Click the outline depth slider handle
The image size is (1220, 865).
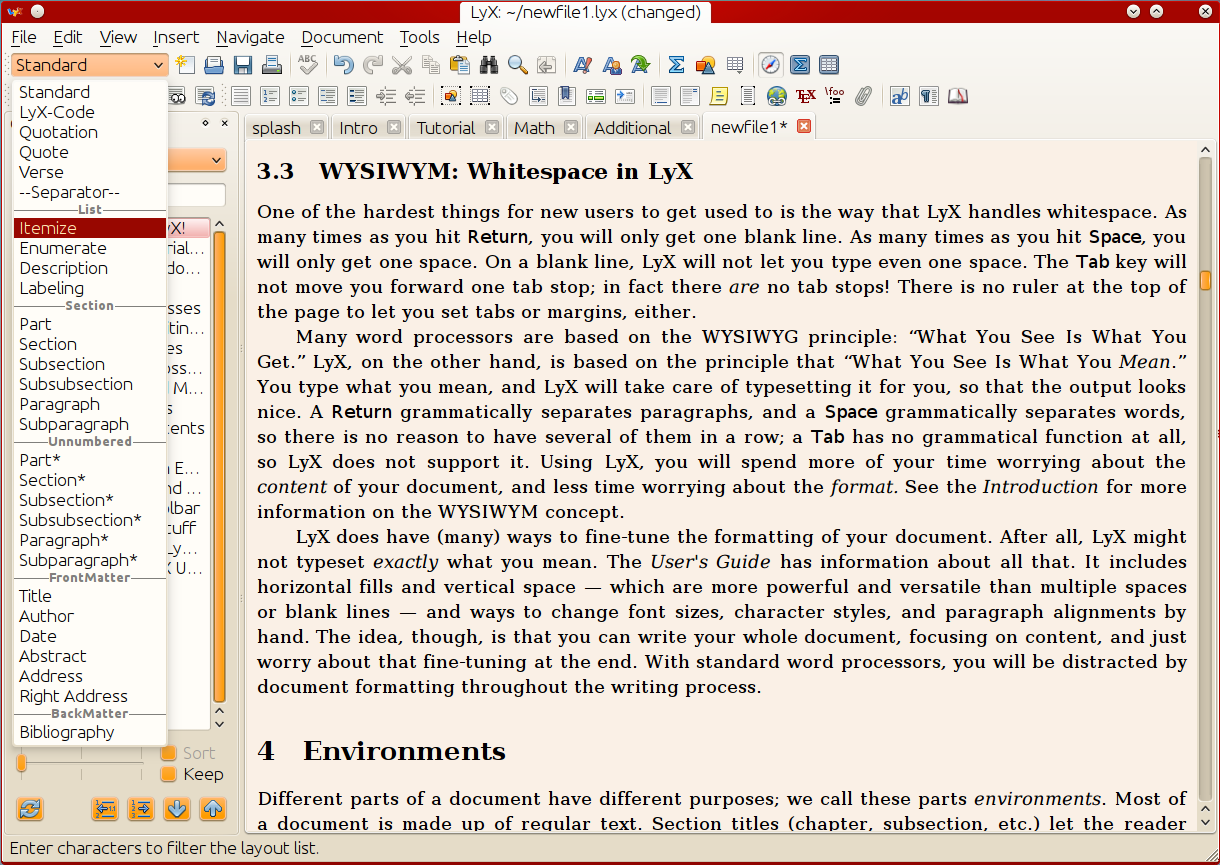click(22, 764)
